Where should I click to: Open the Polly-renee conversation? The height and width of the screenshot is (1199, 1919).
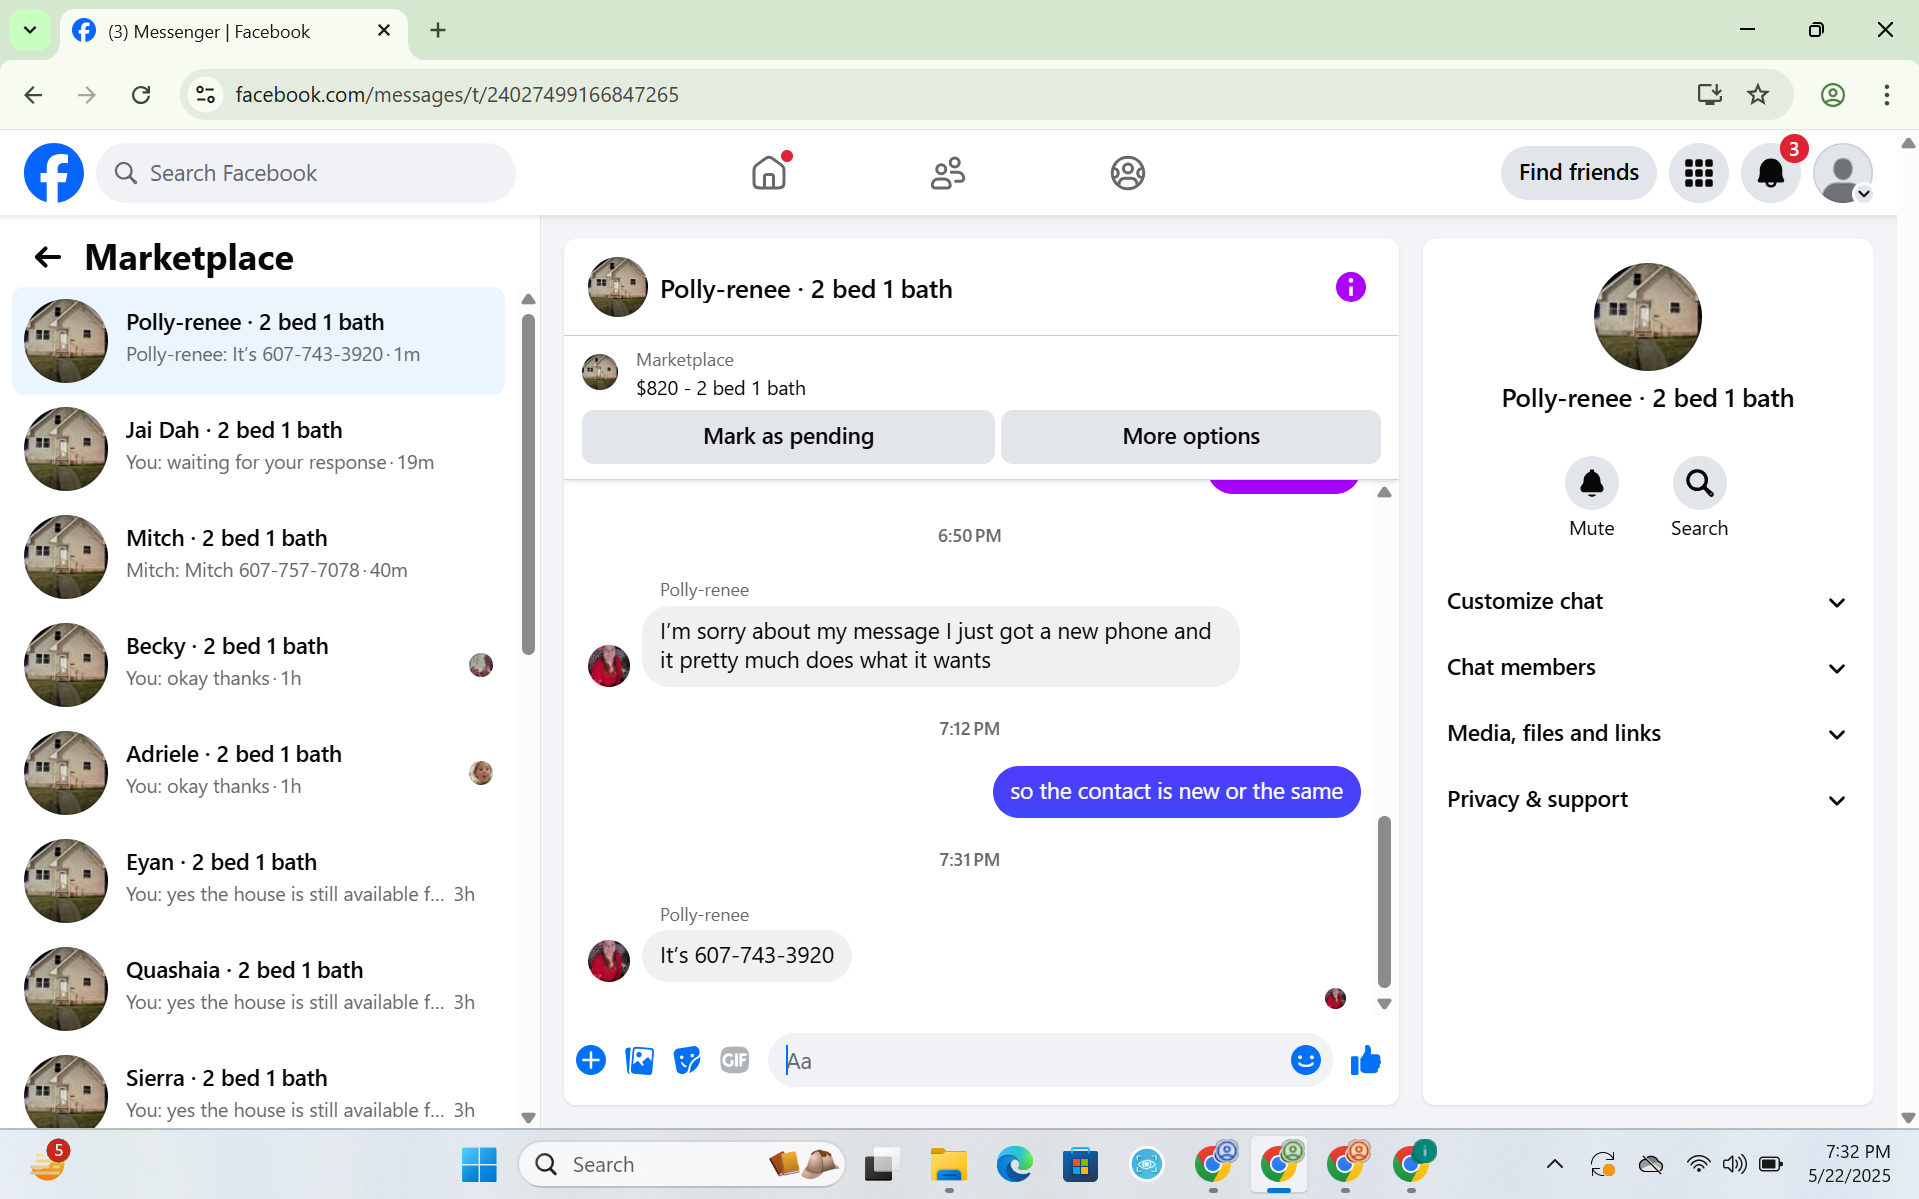tap(258, 341)
